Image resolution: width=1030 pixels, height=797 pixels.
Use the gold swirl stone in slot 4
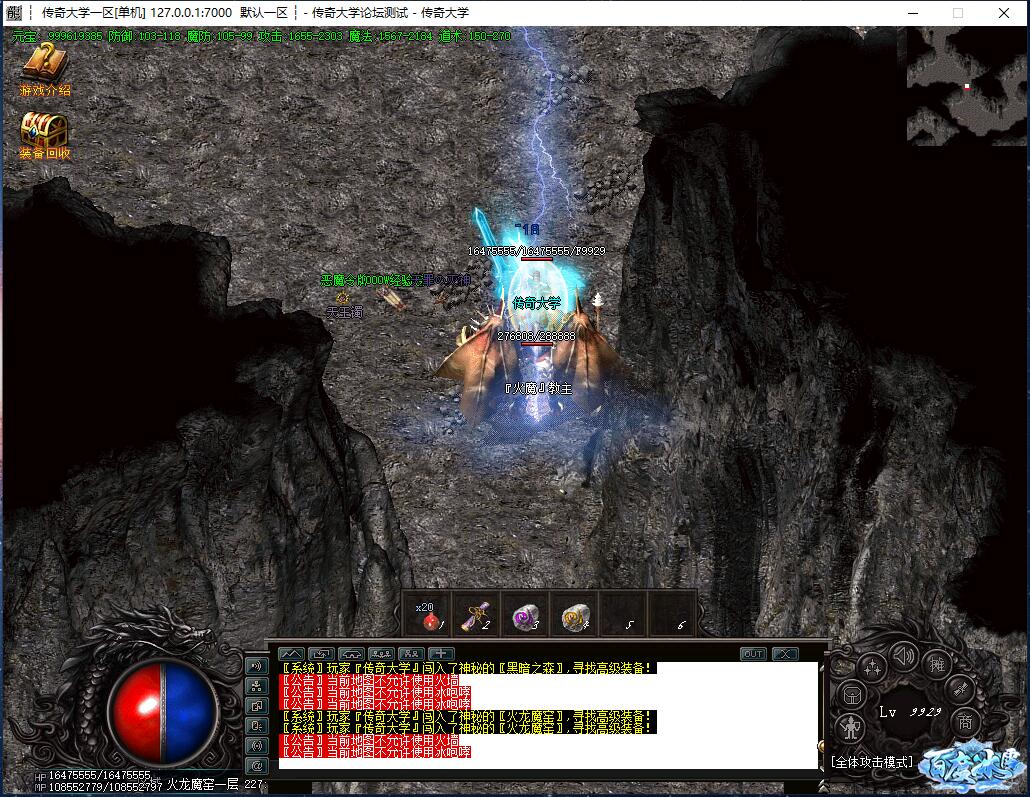[x=574, y=616]
